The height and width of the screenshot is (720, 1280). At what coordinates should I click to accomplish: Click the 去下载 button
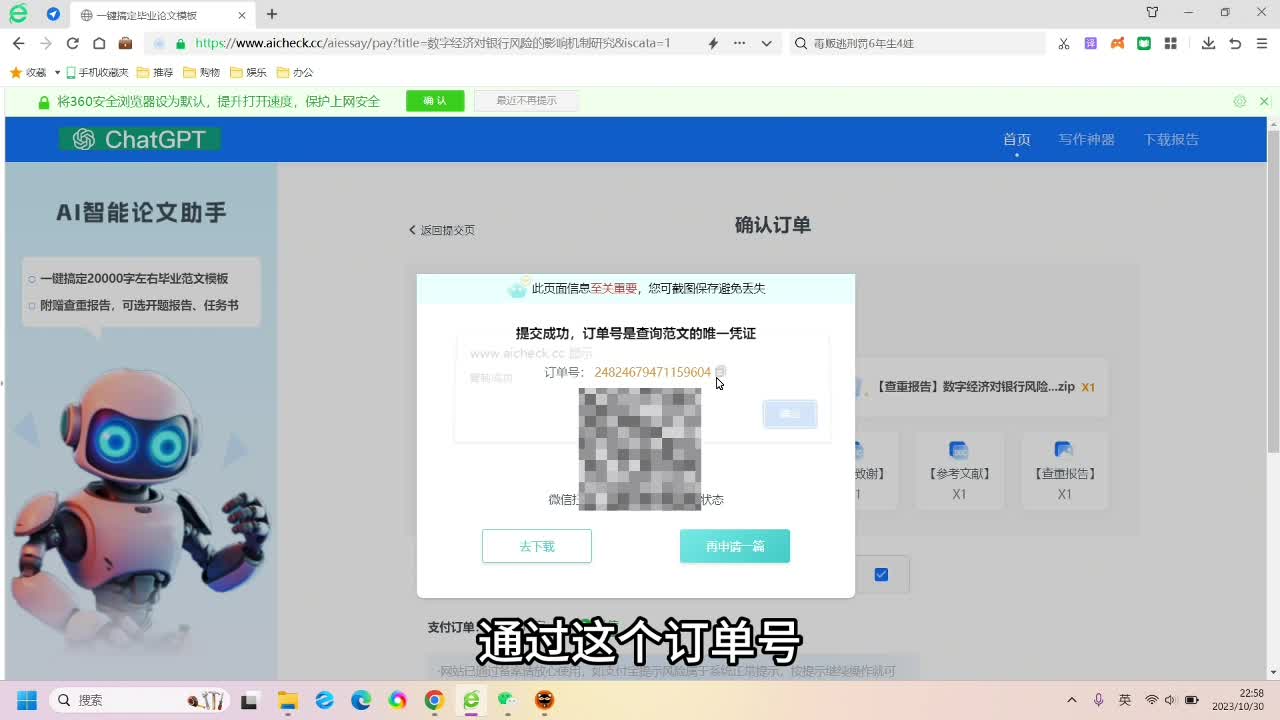(x=537, y=546)
